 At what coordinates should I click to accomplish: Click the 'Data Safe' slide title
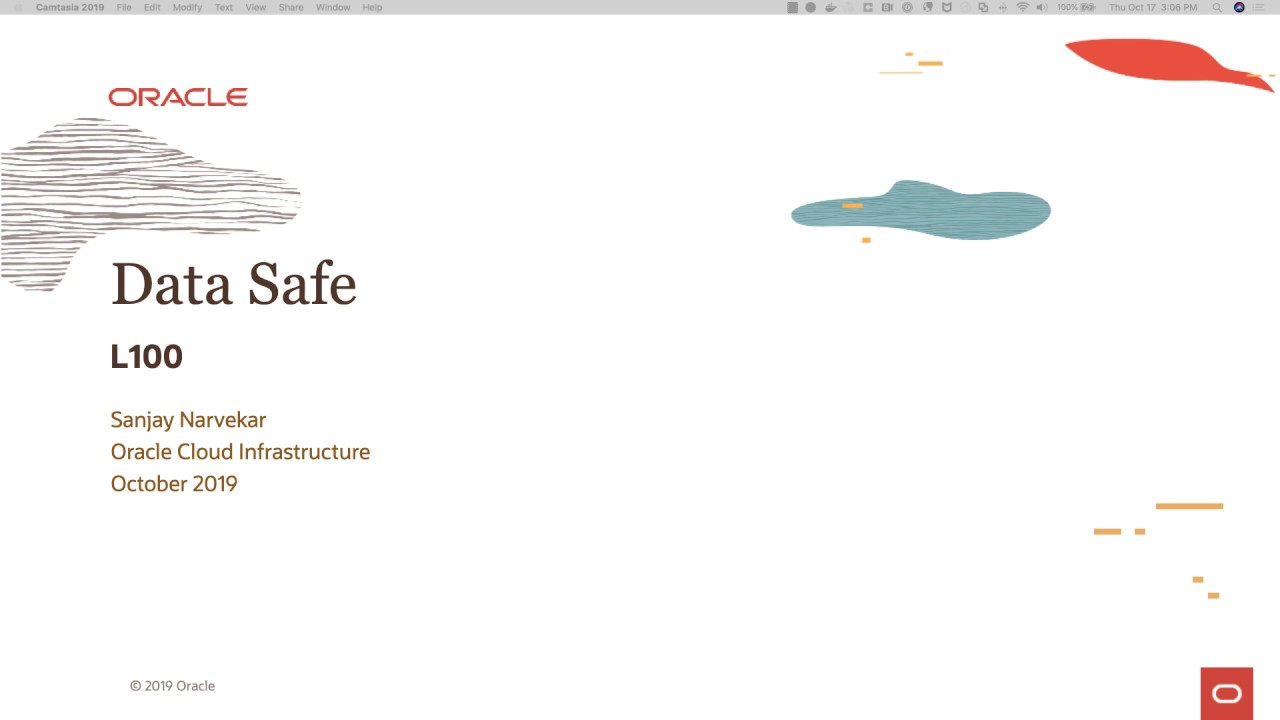(x=233, y=283)
